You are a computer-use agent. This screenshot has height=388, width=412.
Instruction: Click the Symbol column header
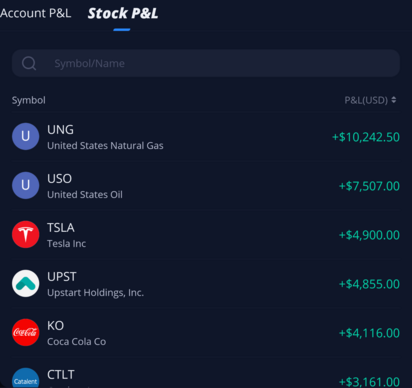click(29, 100)
